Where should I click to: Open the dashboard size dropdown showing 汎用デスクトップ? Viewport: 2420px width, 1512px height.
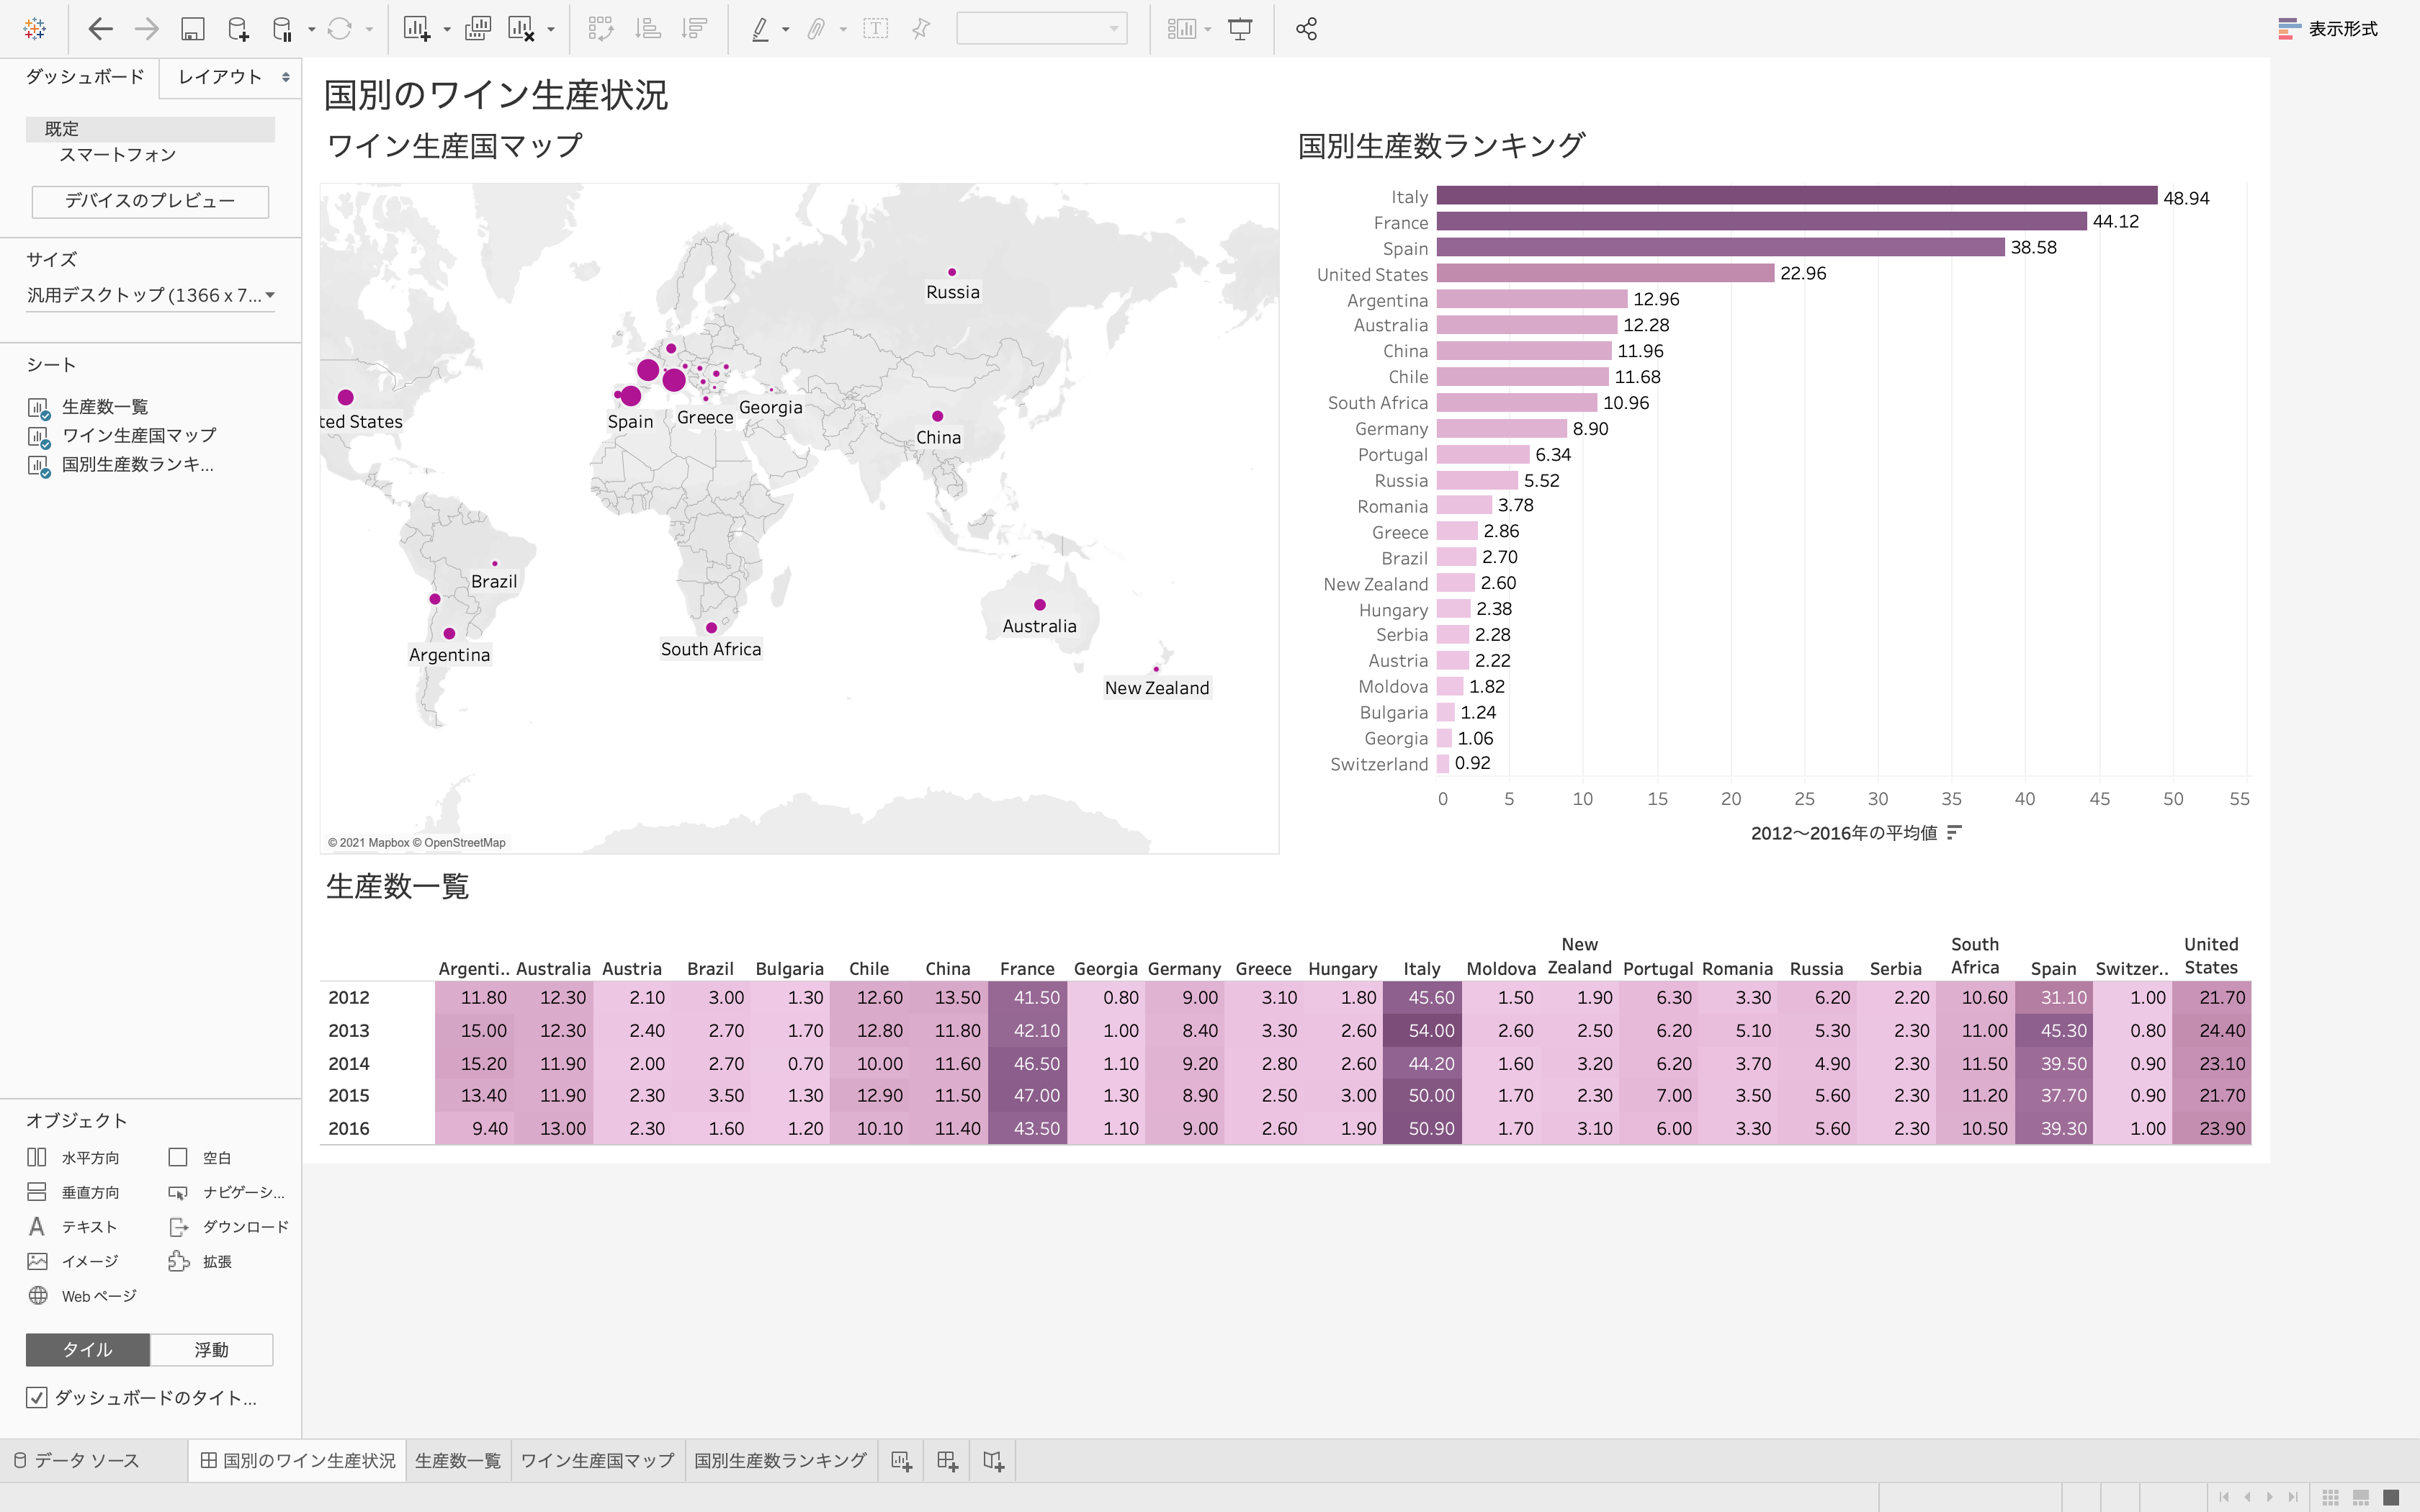[x=150, y=294]
